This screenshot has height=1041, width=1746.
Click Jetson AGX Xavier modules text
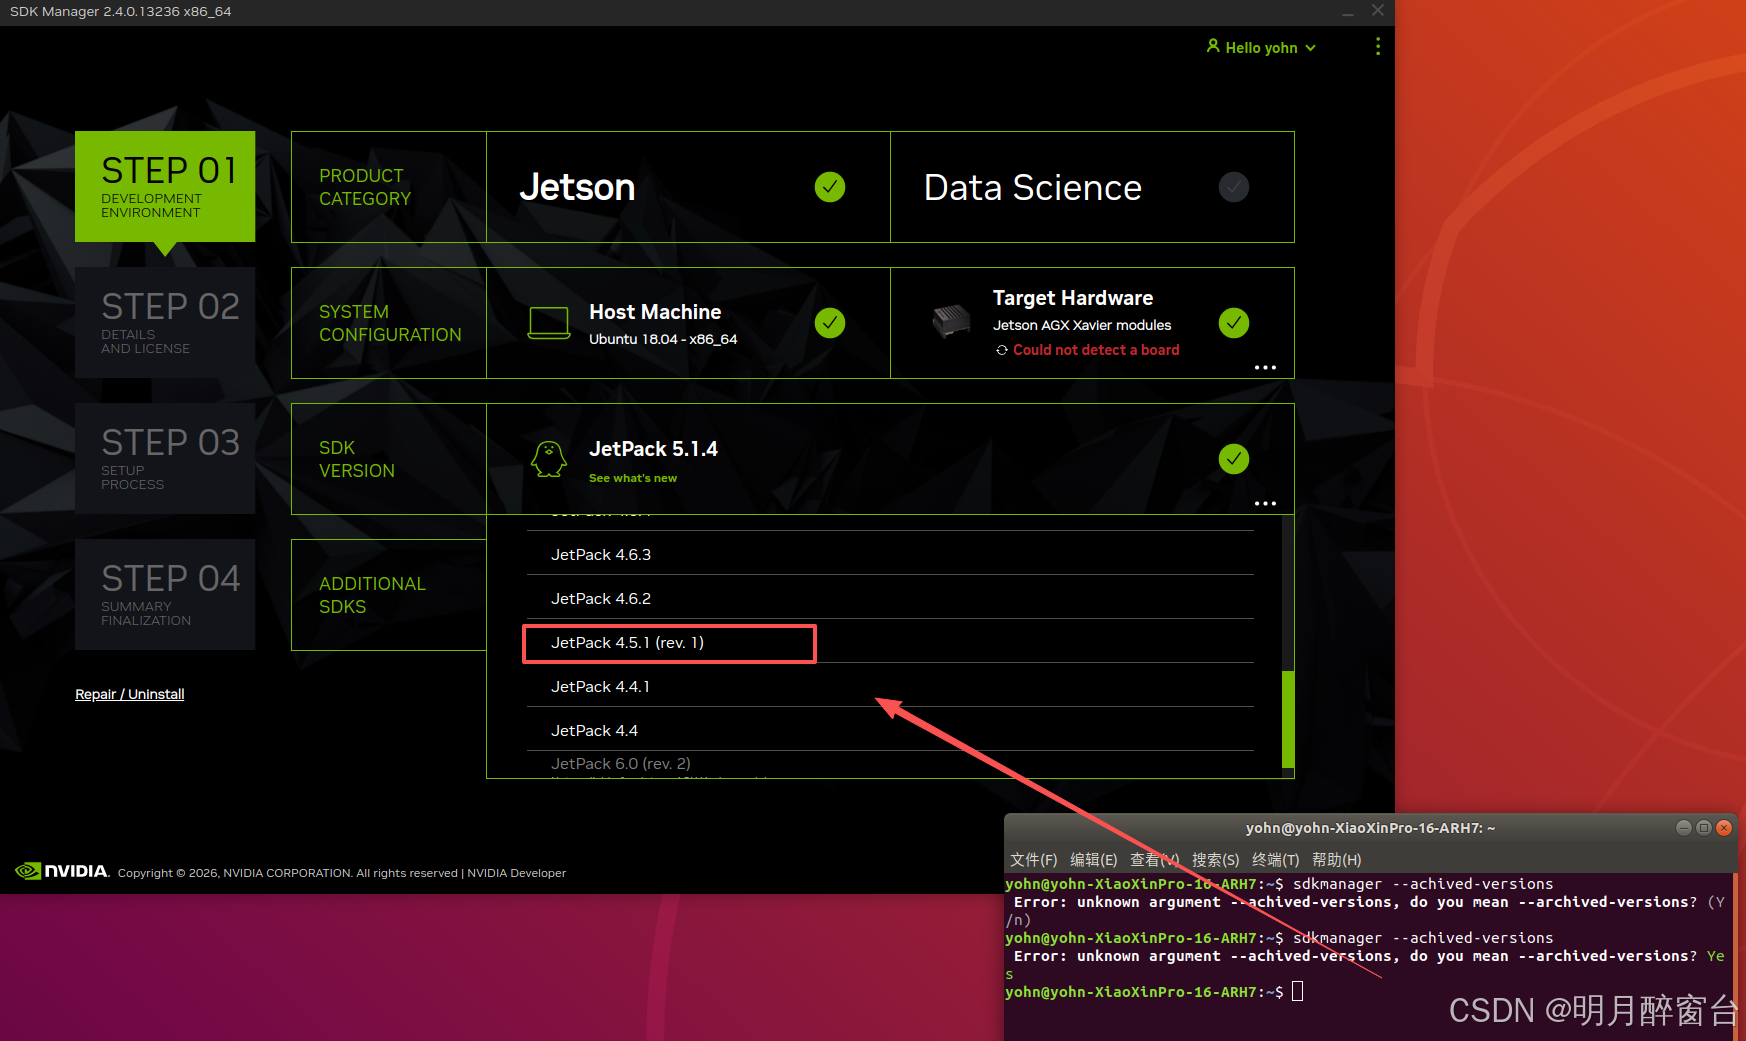(x=1082, y=325)
